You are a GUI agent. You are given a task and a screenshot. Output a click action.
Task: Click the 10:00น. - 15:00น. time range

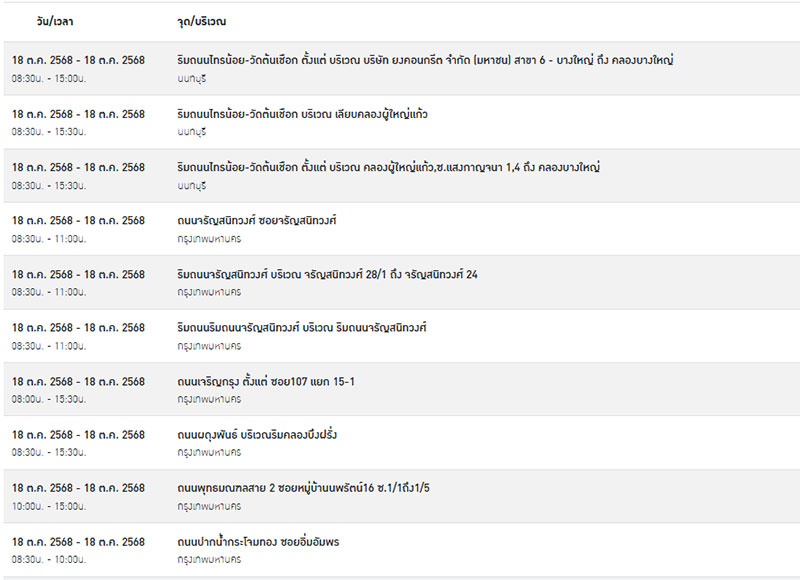coord(49,506)
